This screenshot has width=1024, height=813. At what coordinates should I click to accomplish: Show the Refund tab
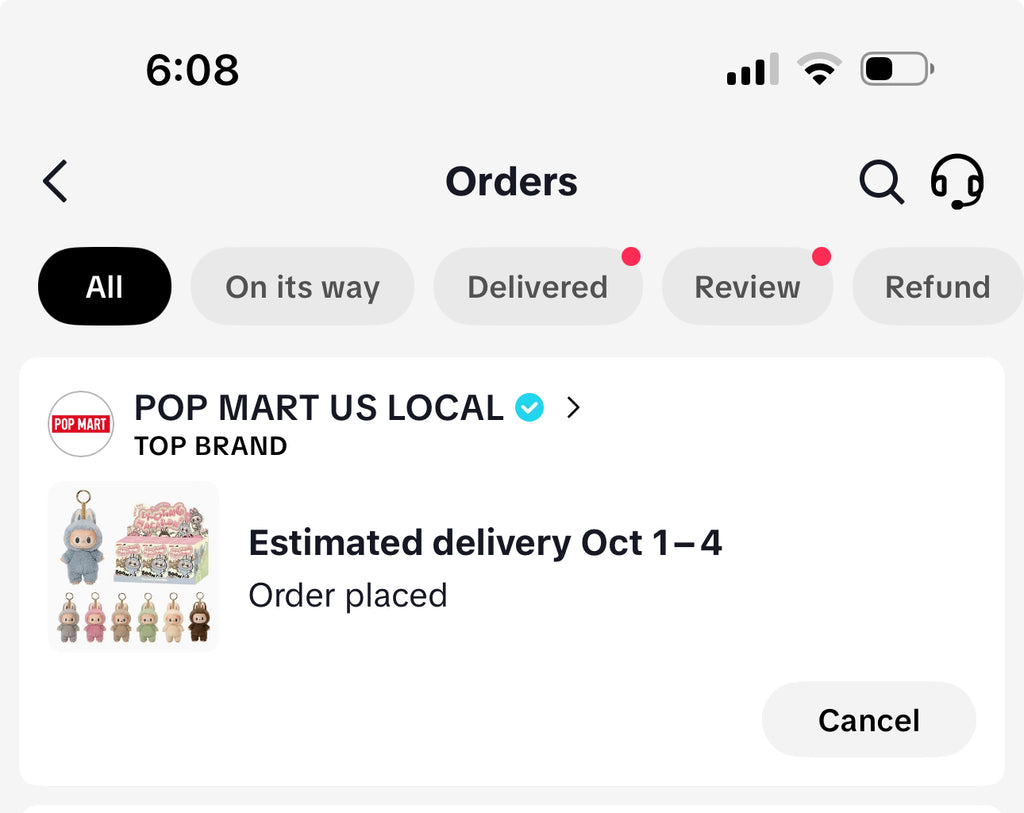coord(937,287)
